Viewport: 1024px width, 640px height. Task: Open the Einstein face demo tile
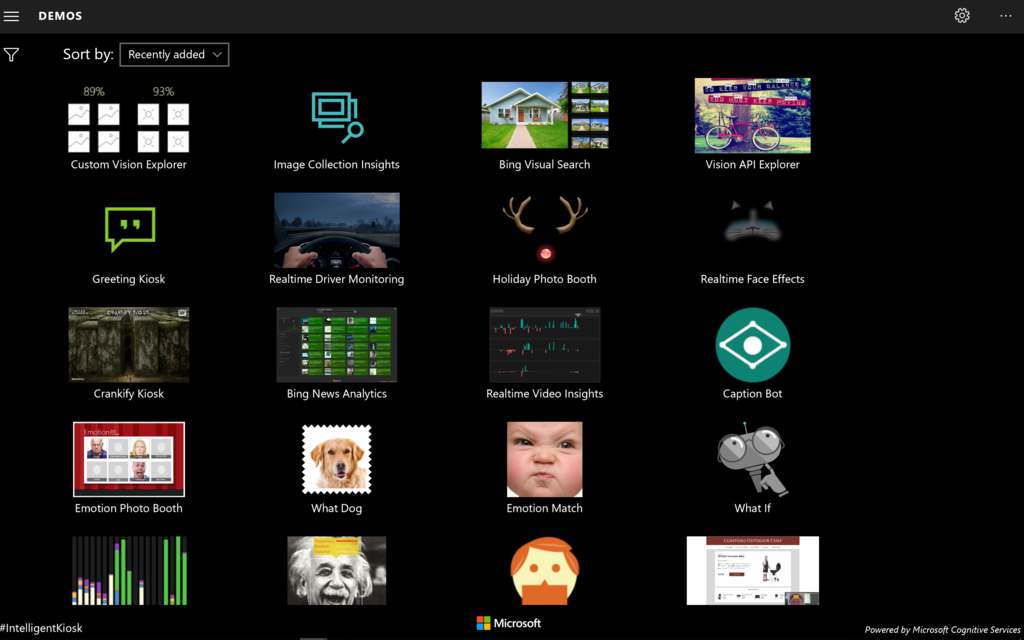click(337, 571)
